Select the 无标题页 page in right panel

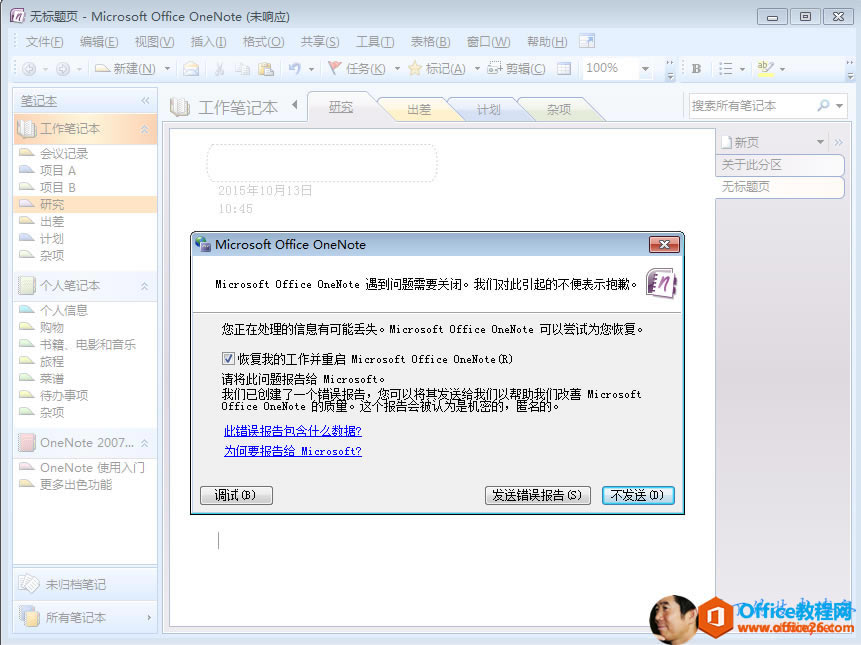779,188
